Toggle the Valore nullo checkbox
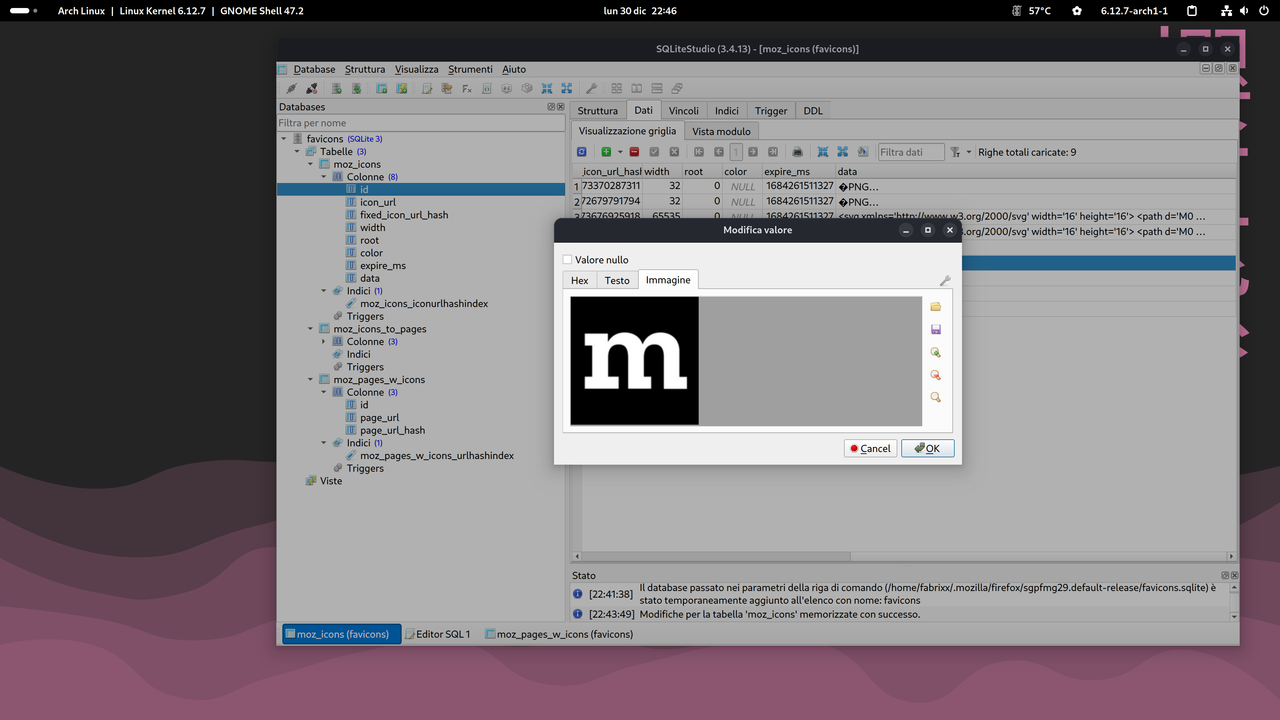Viewport: 1280px width, 720px height. point(568,260)
